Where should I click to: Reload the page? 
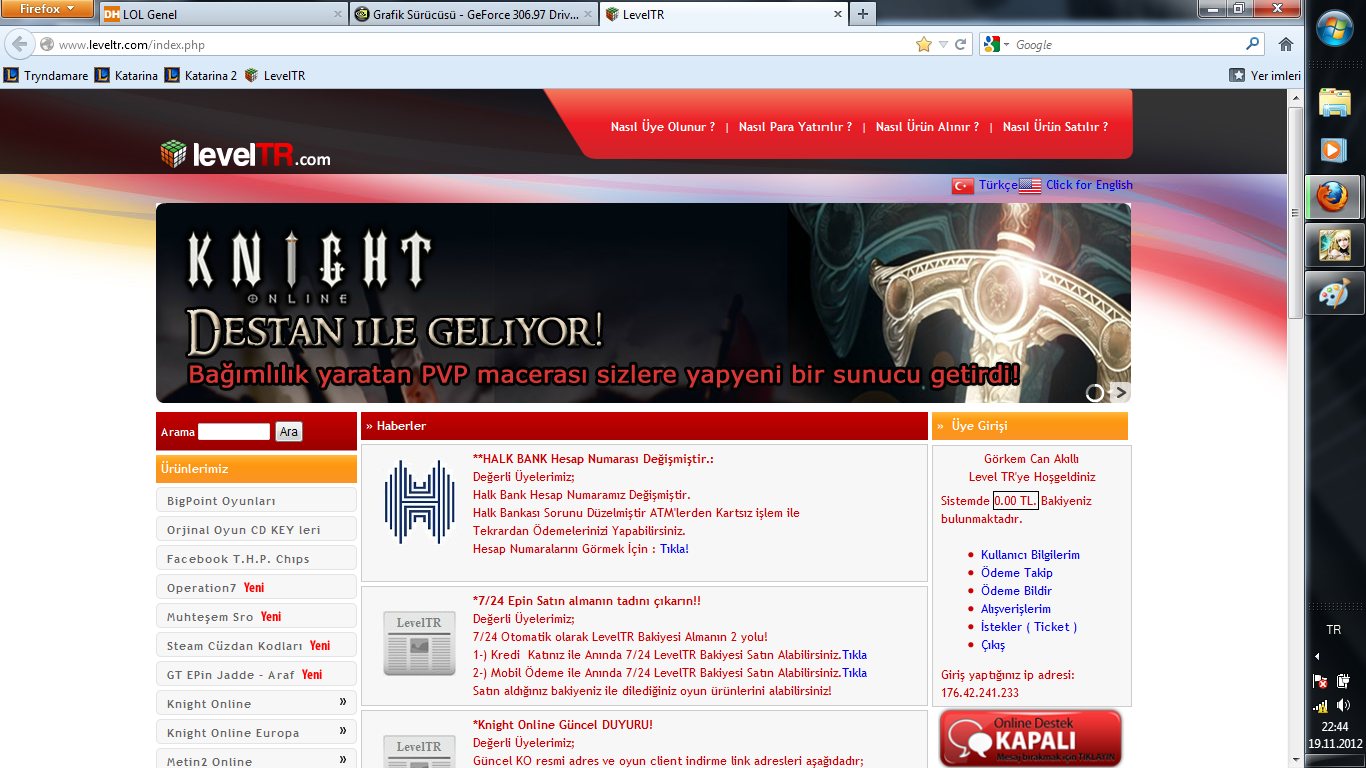tap(961, 45)
